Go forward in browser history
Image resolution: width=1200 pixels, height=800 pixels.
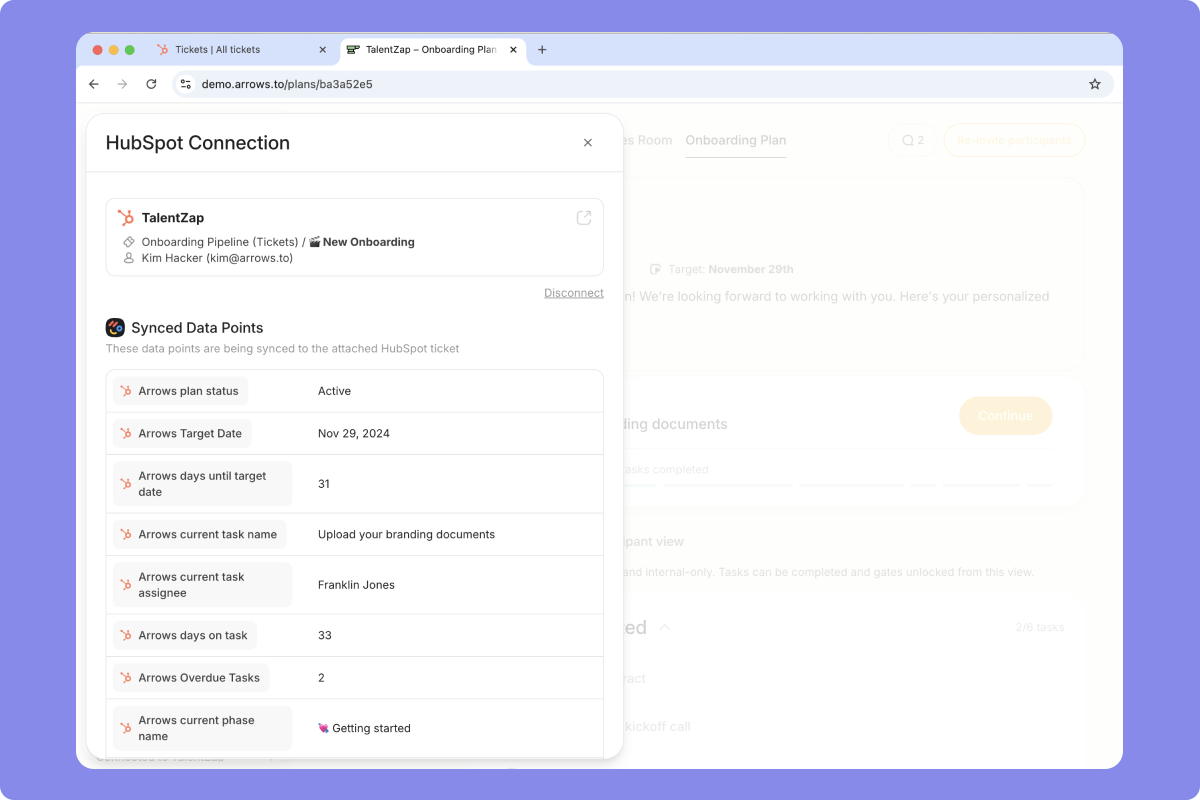coord(122,84)
